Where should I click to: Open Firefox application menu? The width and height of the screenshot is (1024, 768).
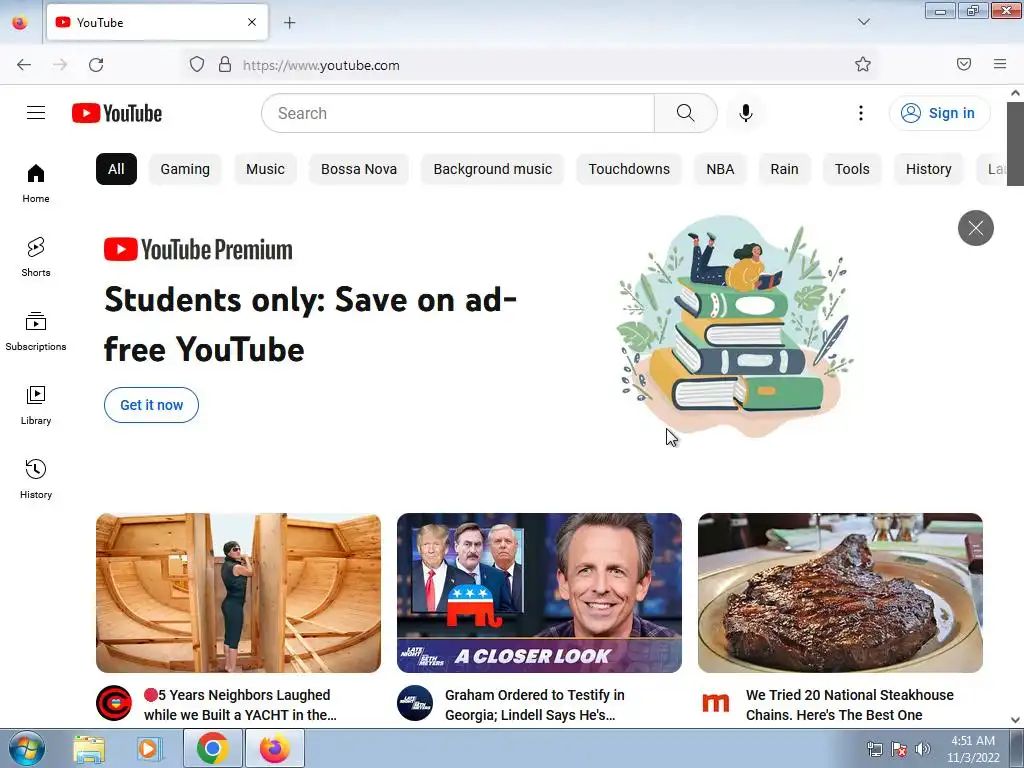pyautogui.click(x=1000, y=64)
